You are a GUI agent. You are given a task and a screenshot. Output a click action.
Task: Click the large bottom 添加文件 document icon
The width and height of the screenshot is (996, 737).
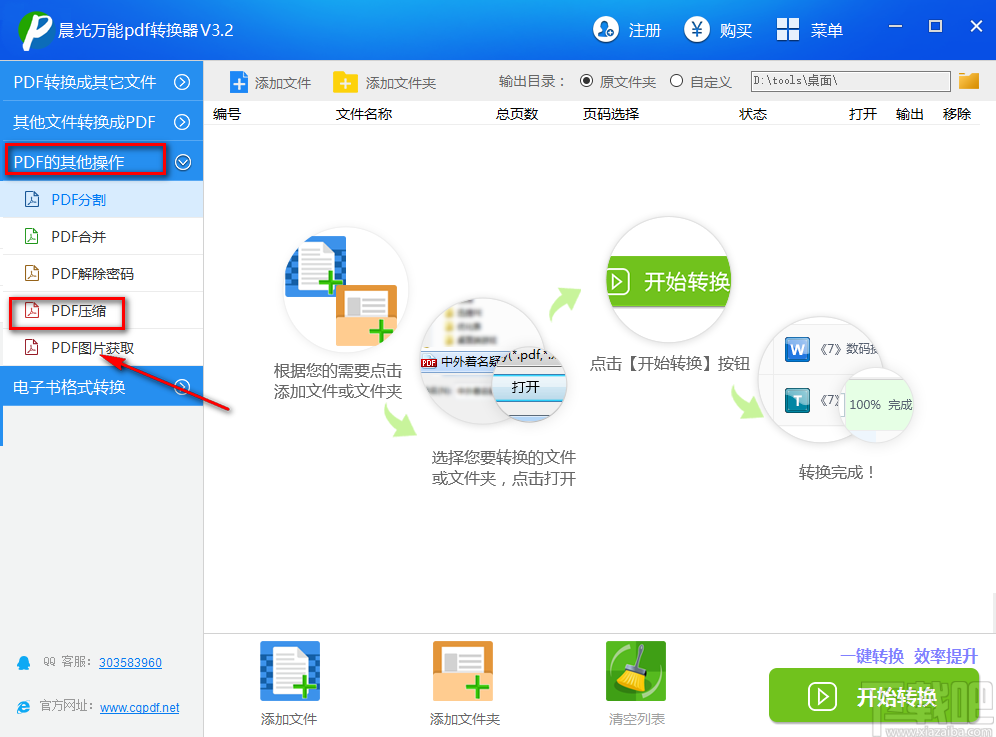click(x=290, y=671)
